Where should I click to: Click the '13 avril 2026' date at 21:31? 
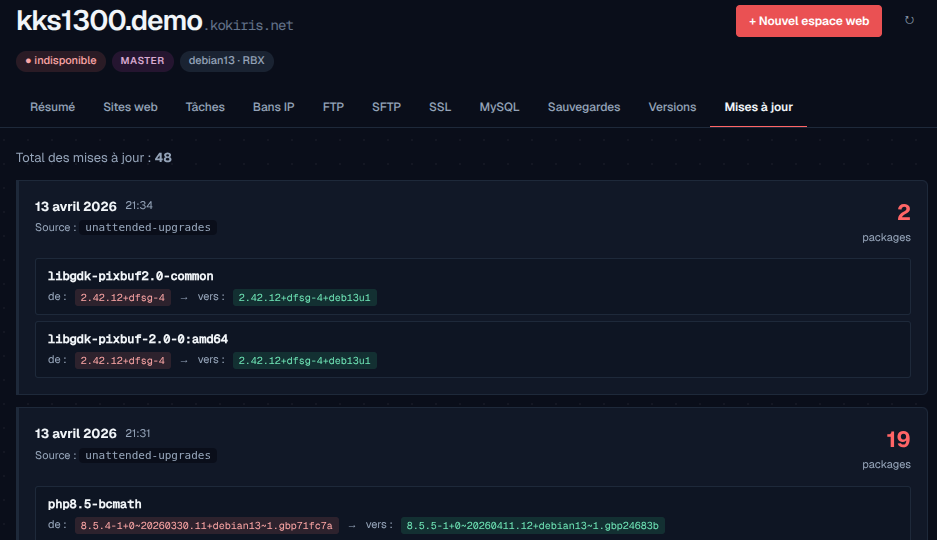coord(76,434)
